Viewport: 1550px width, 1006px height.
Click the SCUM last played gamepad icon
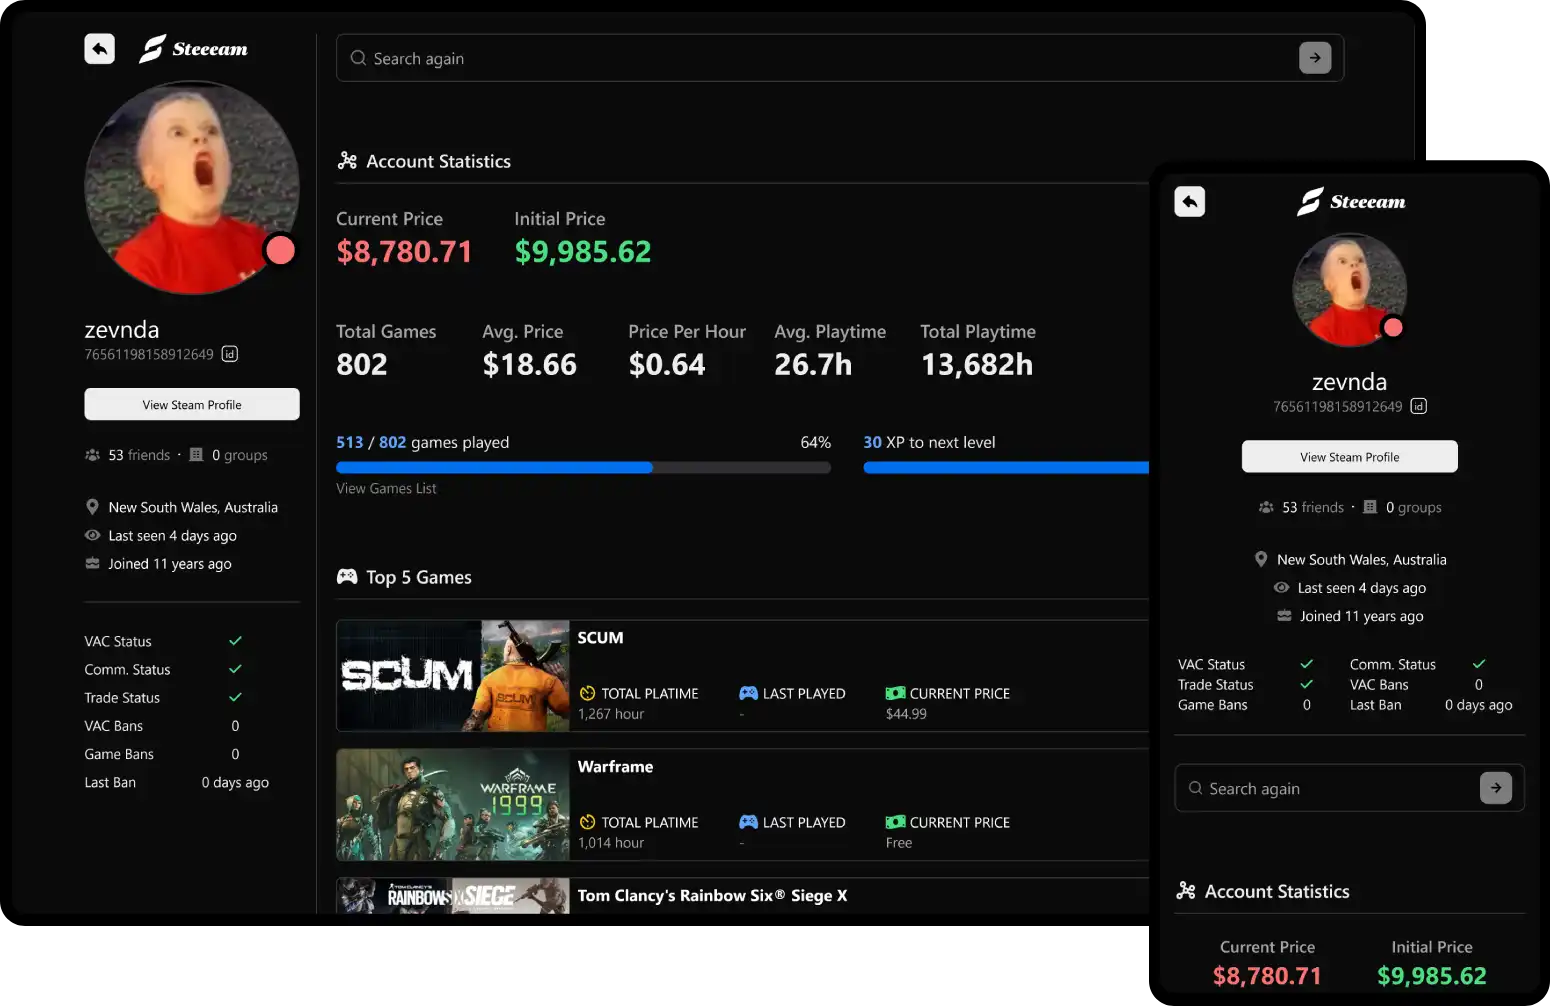pyautogui.click(x=748, y=693)
